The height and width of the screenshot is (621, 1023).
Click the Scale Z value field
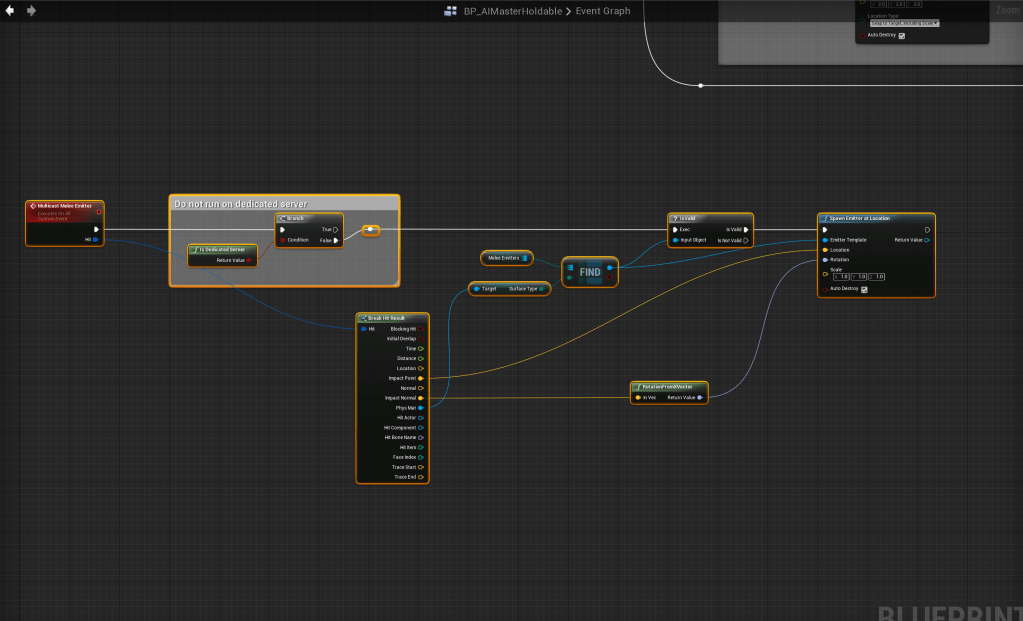point(877,276)
